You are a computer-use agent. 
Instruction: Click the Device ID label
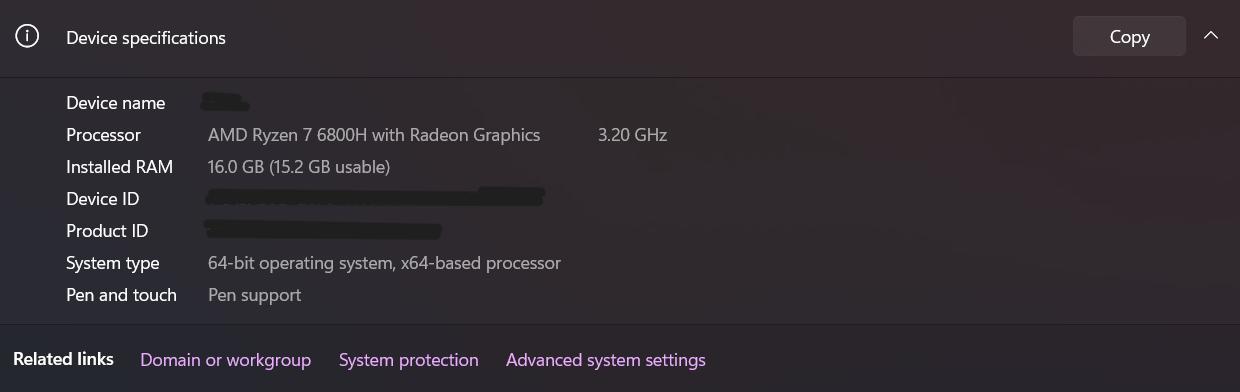point(103,199)
